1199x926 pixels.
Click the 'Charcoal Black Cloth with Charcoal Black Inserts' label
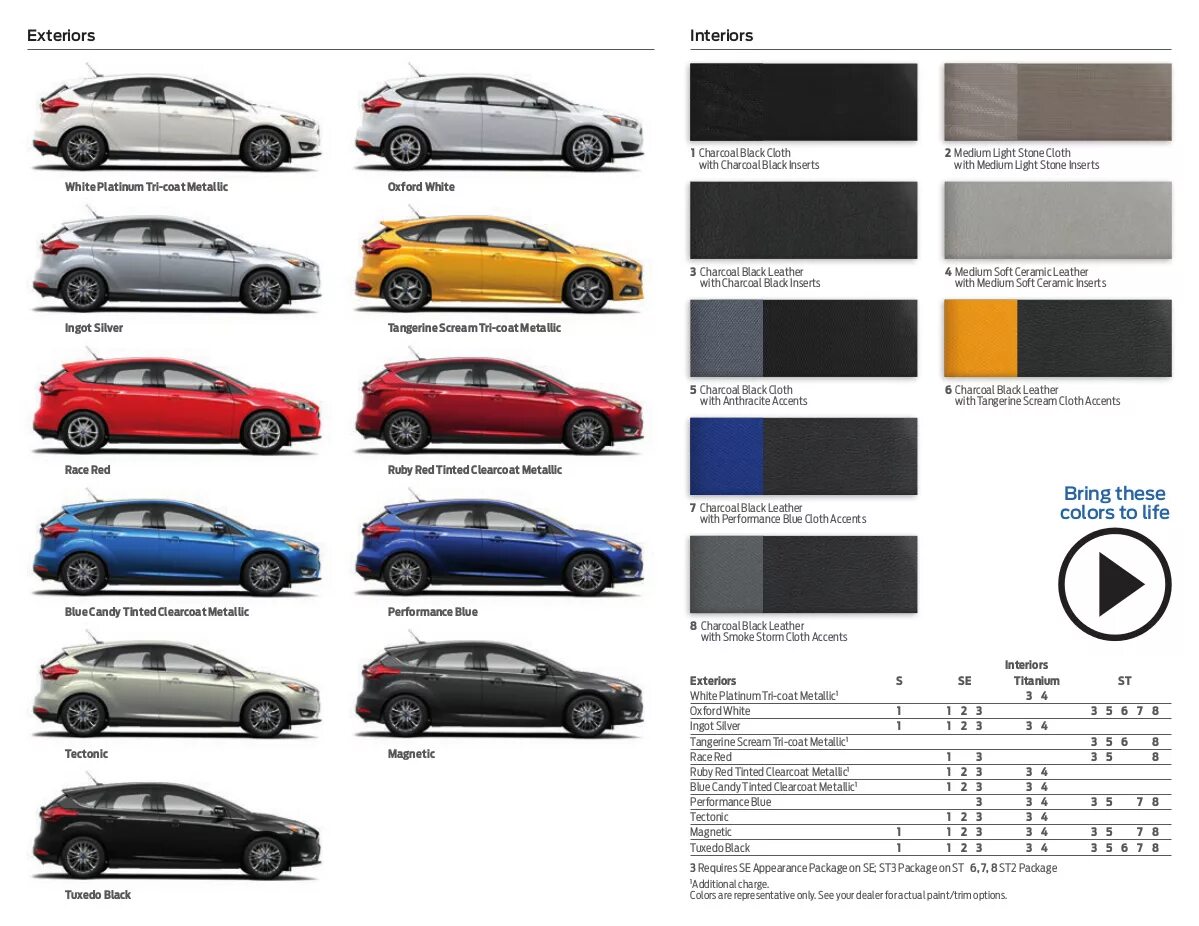pyautogui.click(x=755, y=159)
